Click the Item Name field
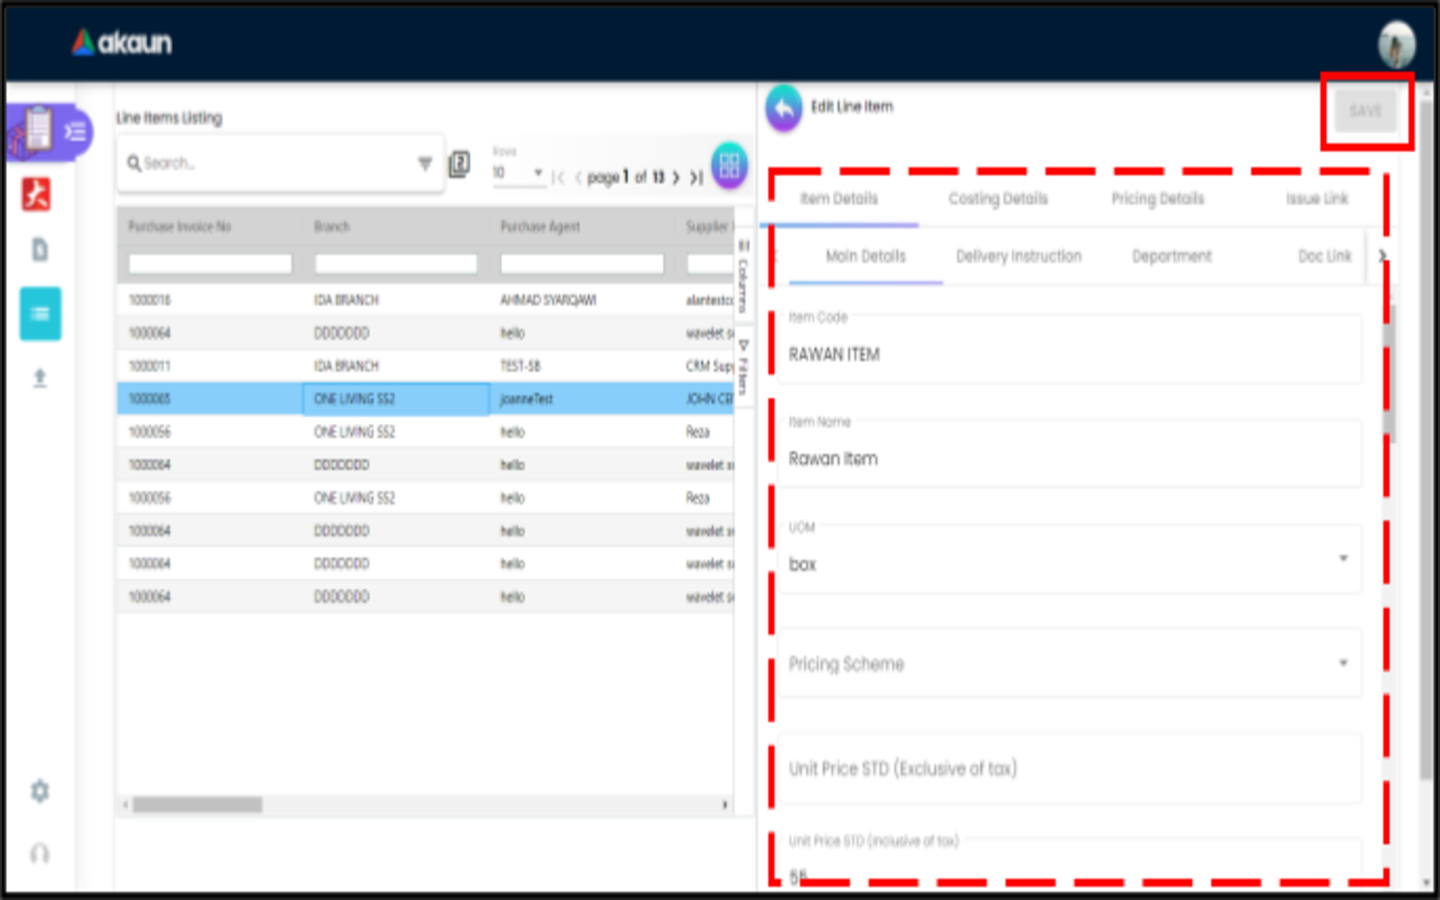The height and width of the screenshot is (900, 1440). (1069, 454)
